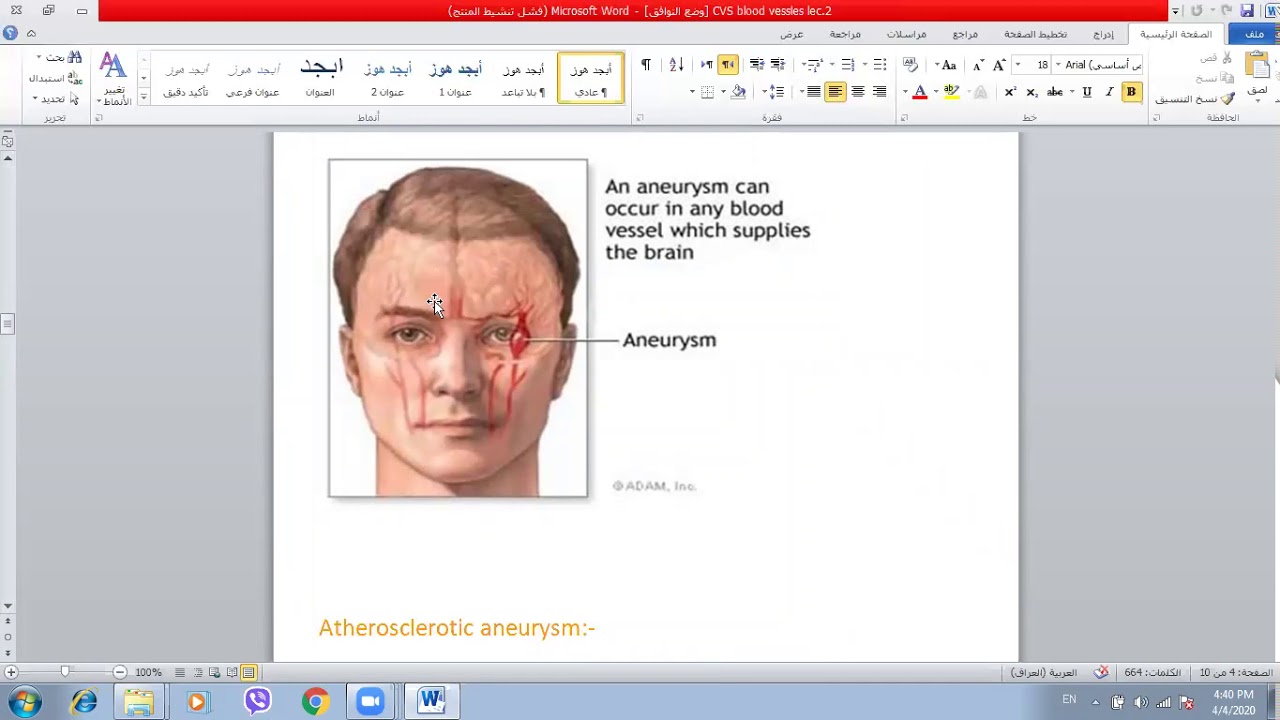The height and width of the screenshot is (720, 1280).
Task: Click the Sort icon
Action: click(x=676, y=65)
